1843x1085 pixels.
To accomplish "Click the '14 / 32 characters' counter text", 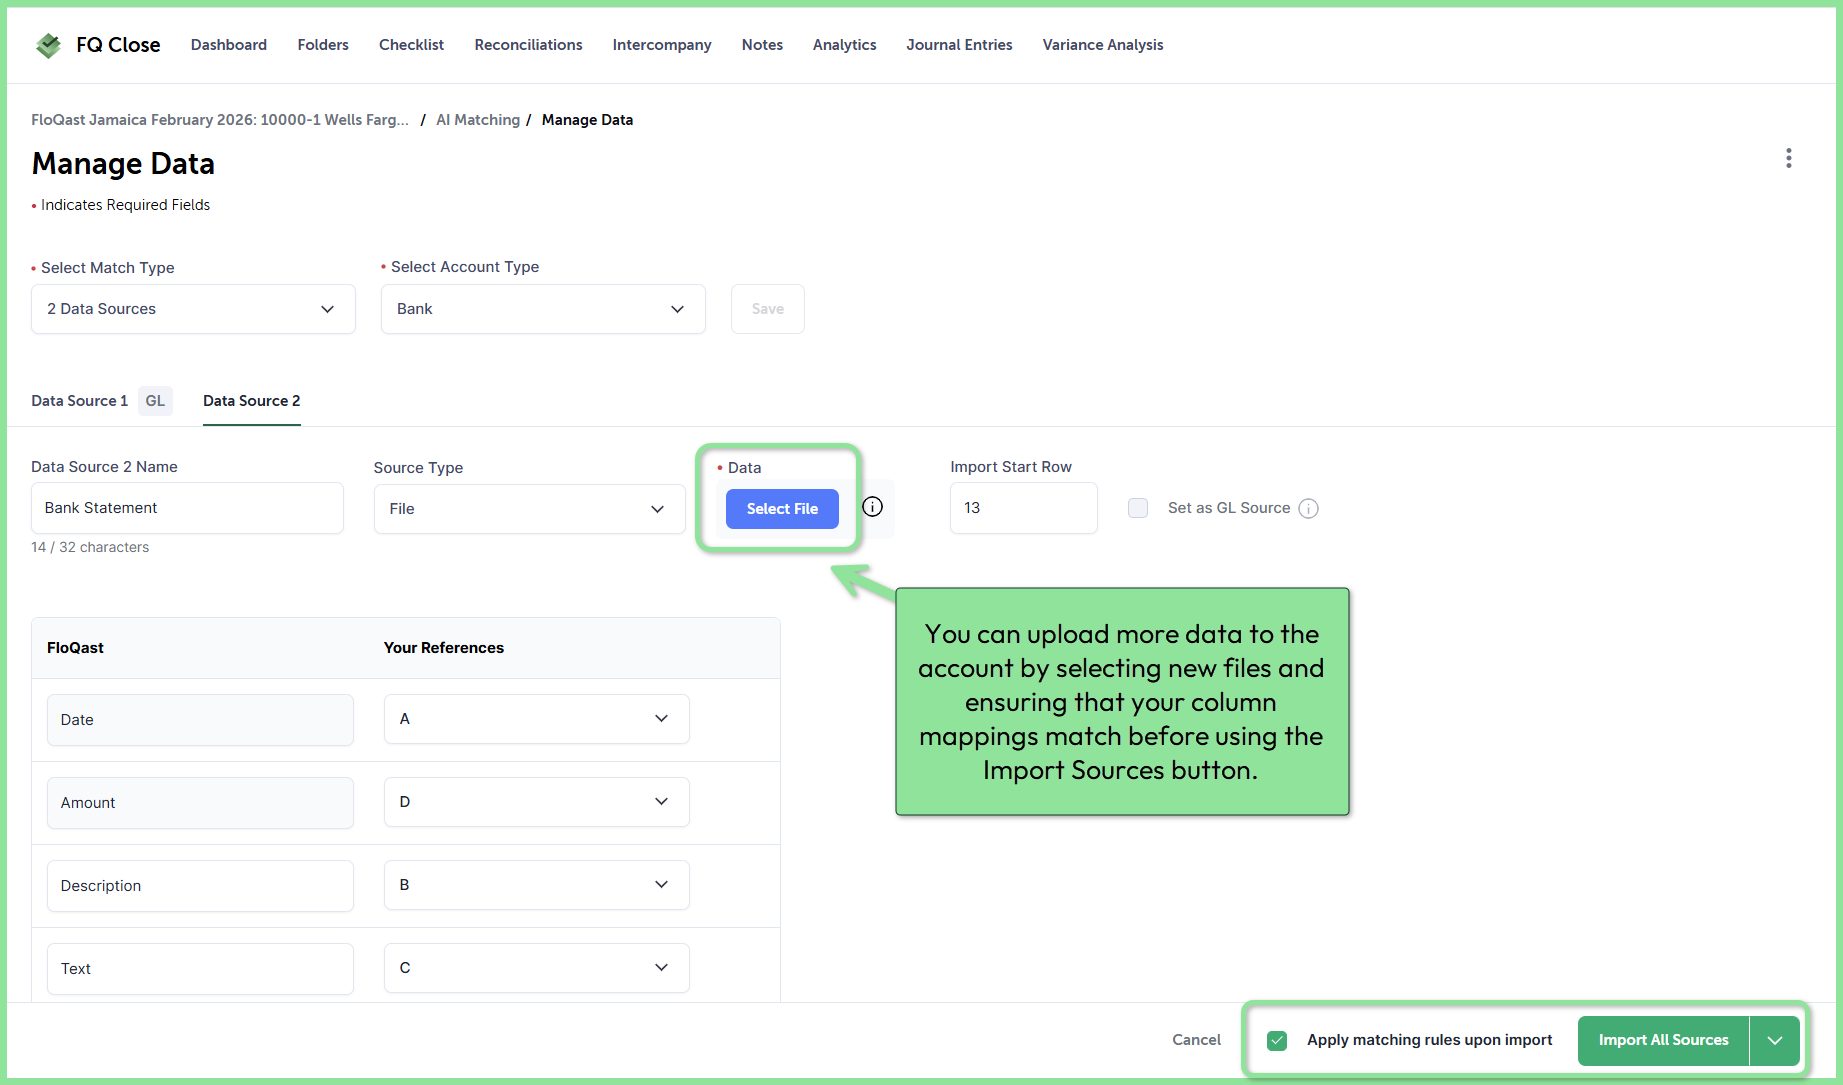I will 90,547.
